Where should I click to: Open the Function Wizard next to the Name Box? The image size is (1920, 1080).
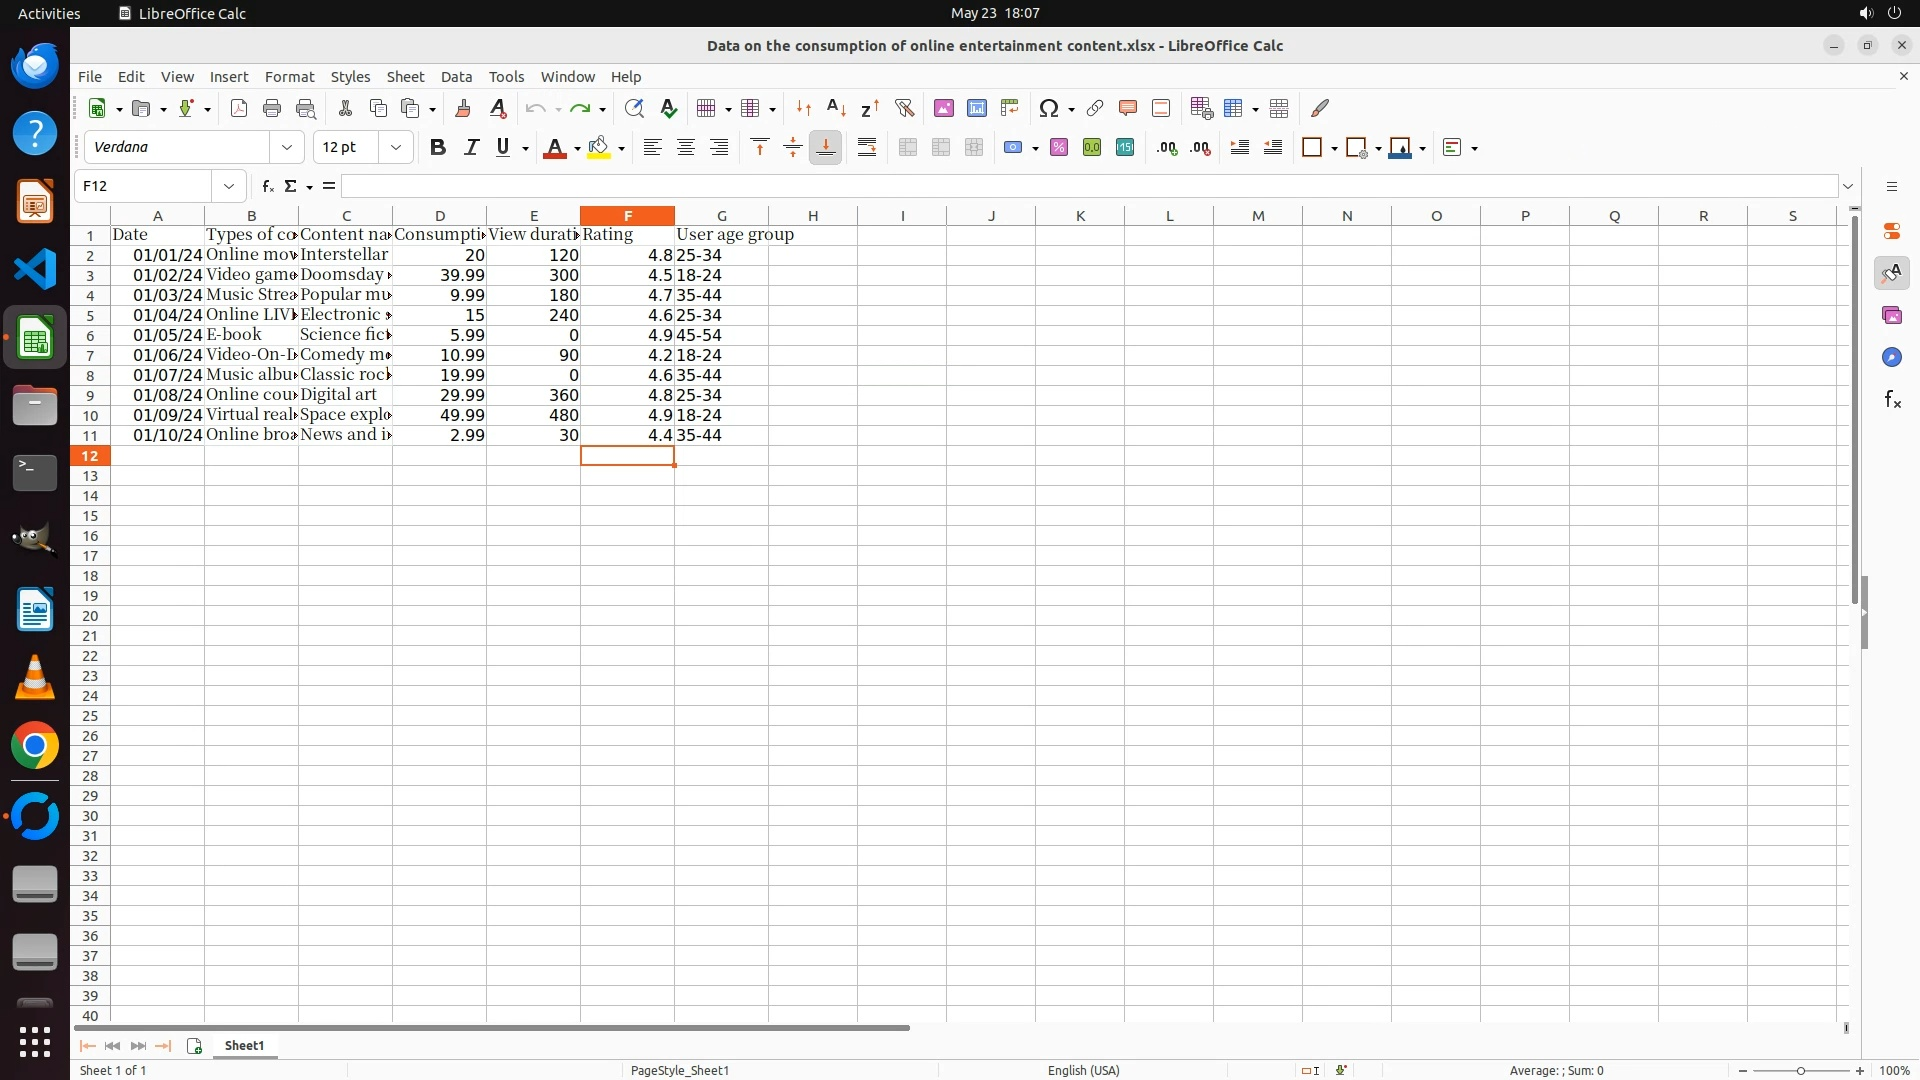pos(267,186)
